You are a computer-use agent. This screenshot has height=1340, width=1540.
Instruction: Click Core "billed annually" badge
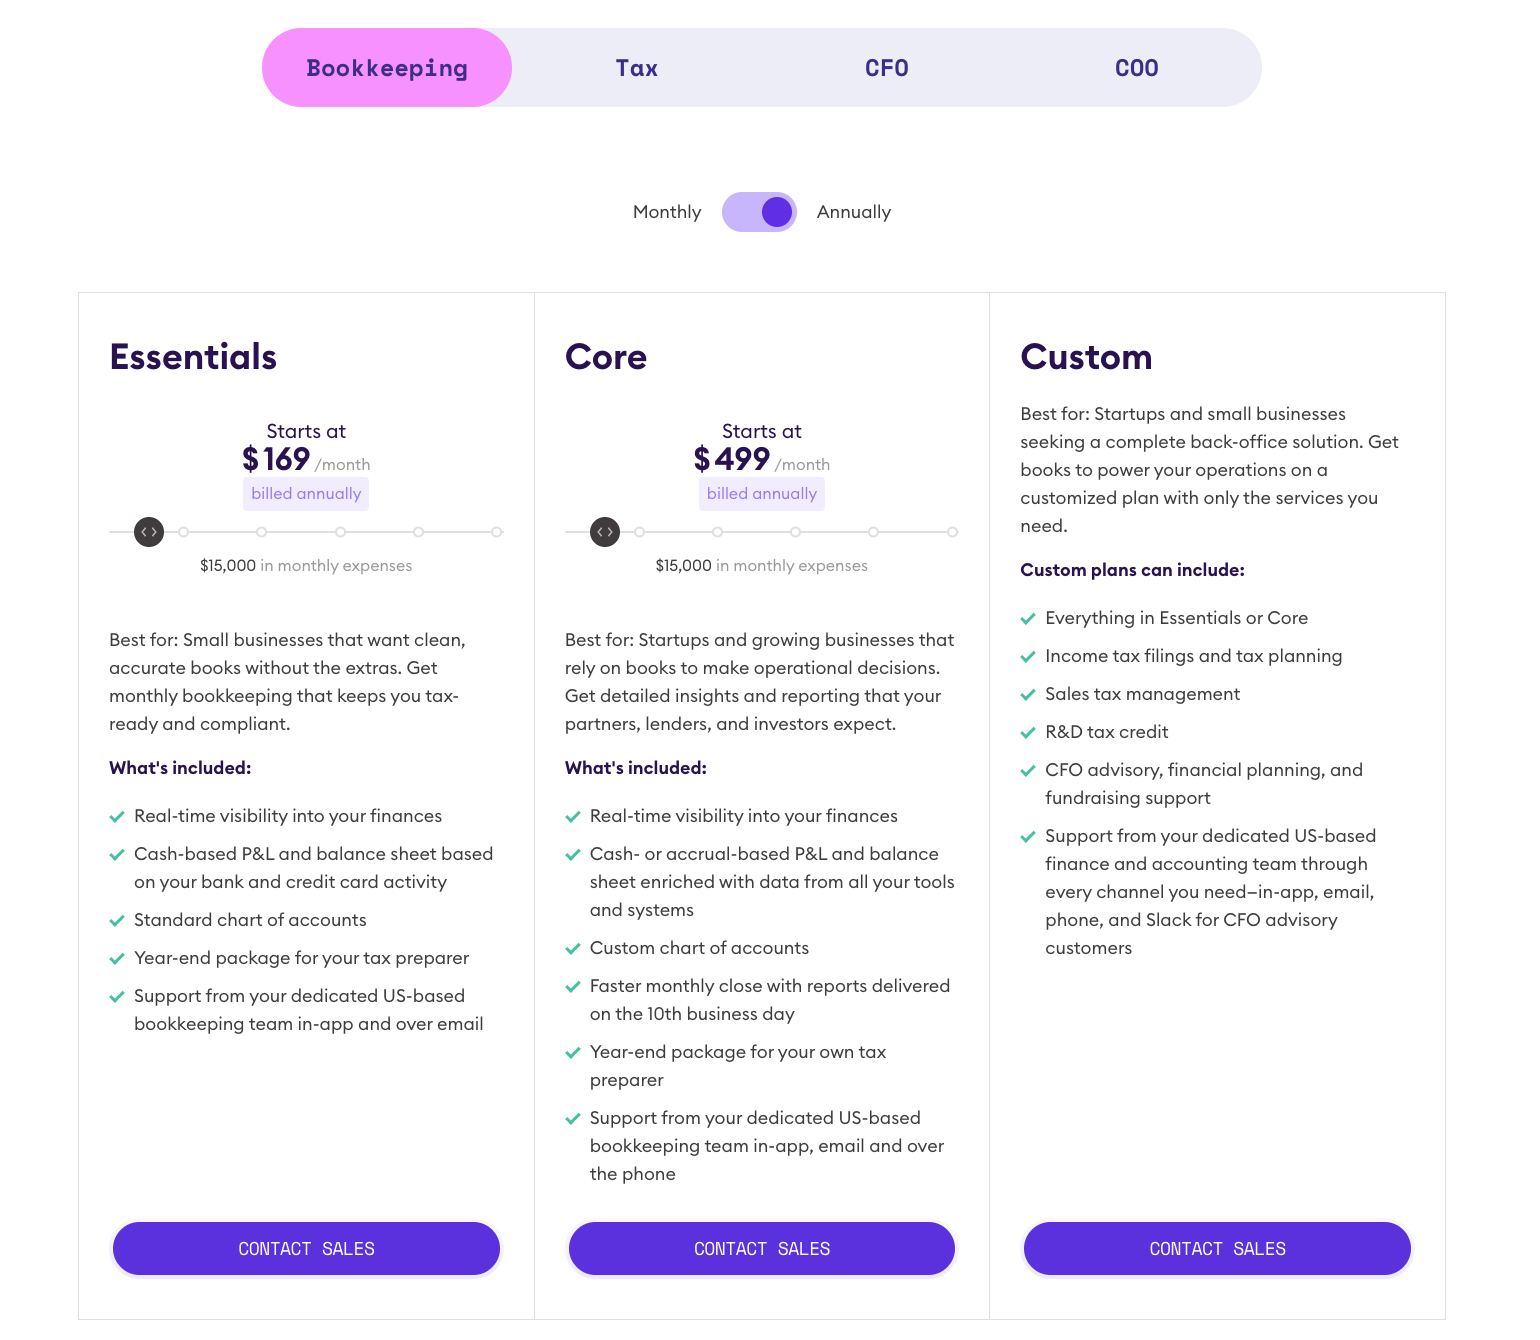click(762, 494)
